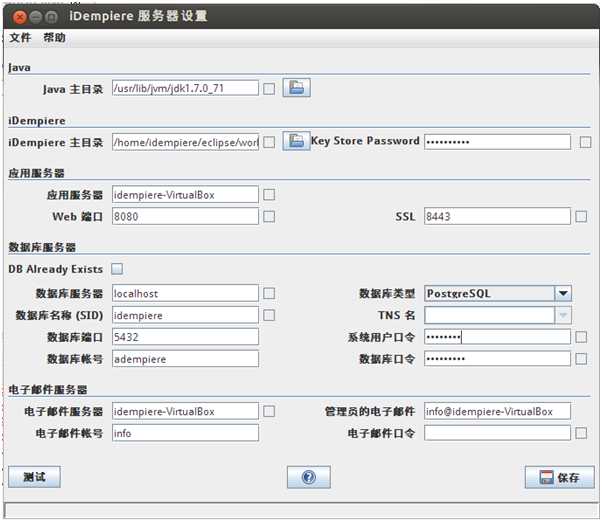Image resolution: width=602 pixels, height=522 pixels.
Task: Click the Key Store Password field
Action: [x=498, y=142]
